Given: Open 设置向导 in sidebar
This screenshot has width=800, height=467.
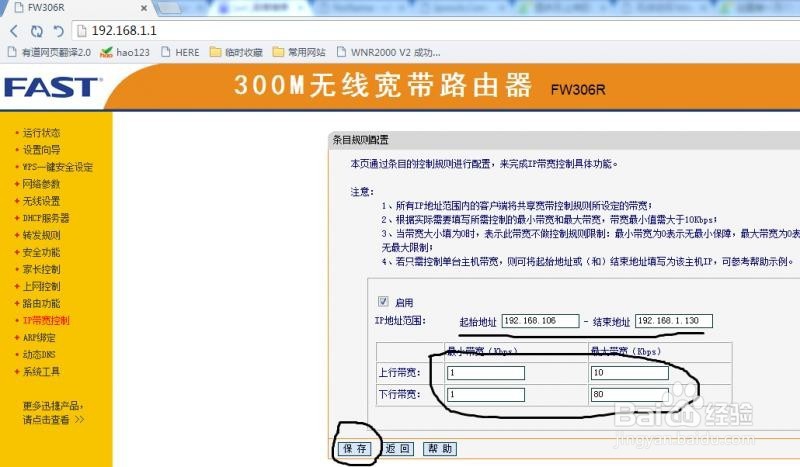Looking at the screenshot, I should tap(41, 150).
